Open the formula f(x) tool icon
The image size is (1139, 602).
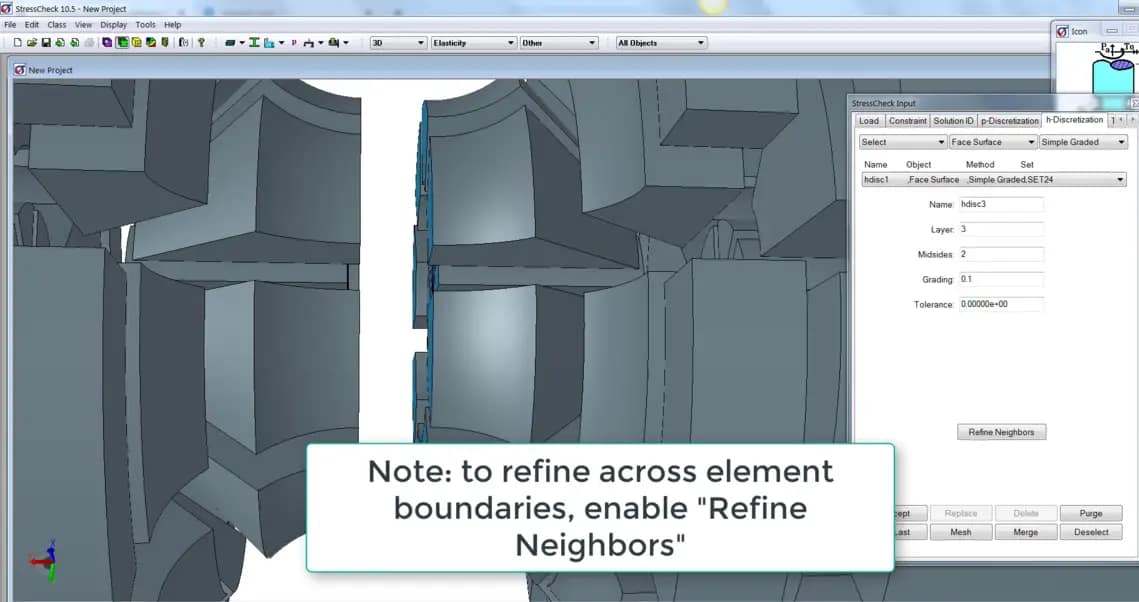(x=185, y=42)
